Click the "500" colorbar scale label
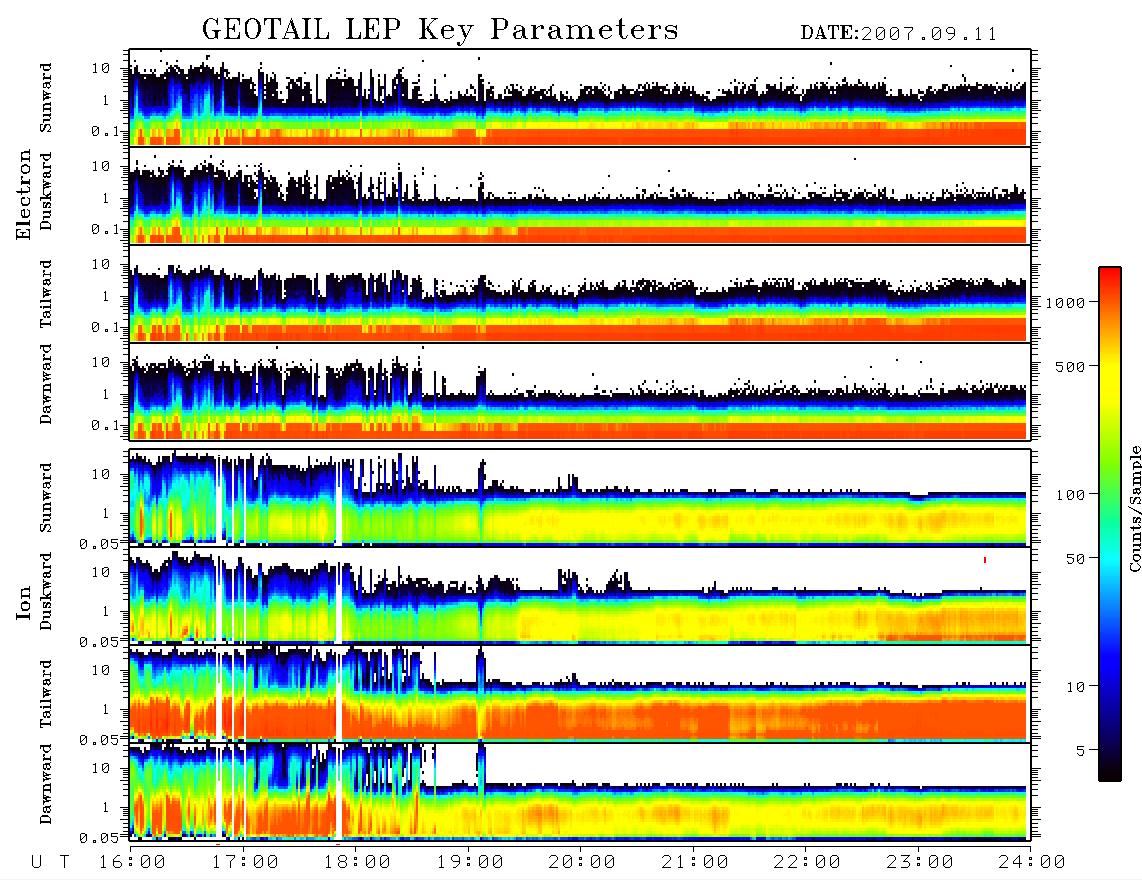This screenshot has height=880, width=1142. [1070, 366]
